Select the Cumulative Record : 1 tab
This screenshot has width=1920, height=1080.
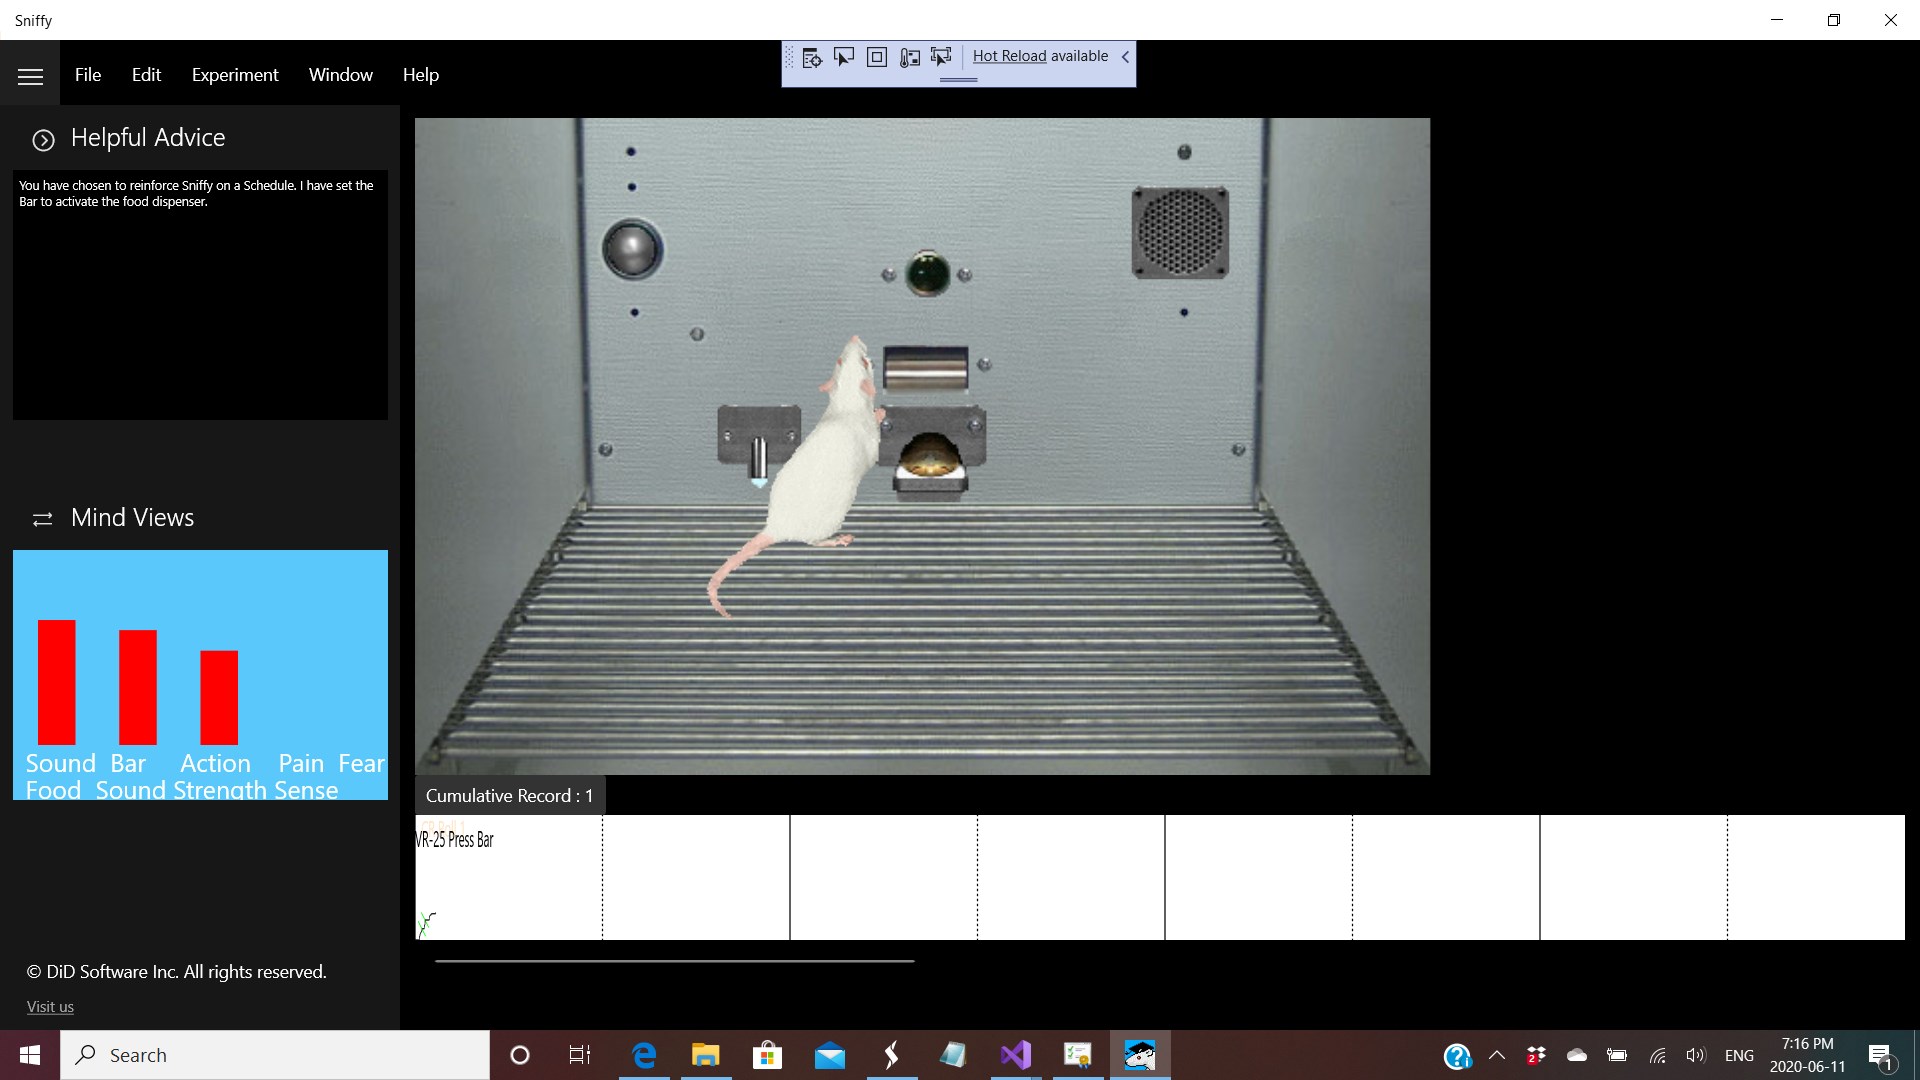pyautogui.click(x=509, y=796)
